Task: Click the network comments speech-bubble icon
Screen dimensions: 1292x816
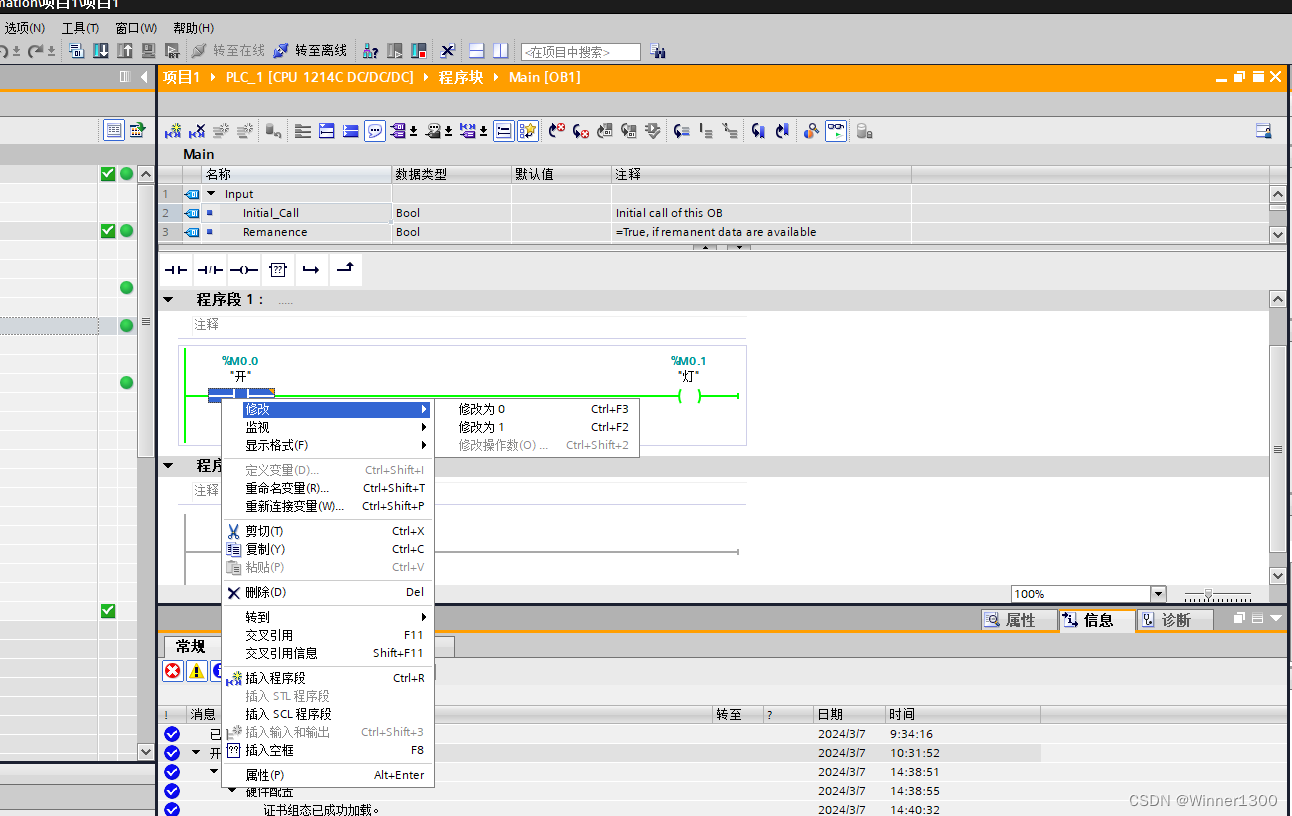Action: click(x=375, y=131)
